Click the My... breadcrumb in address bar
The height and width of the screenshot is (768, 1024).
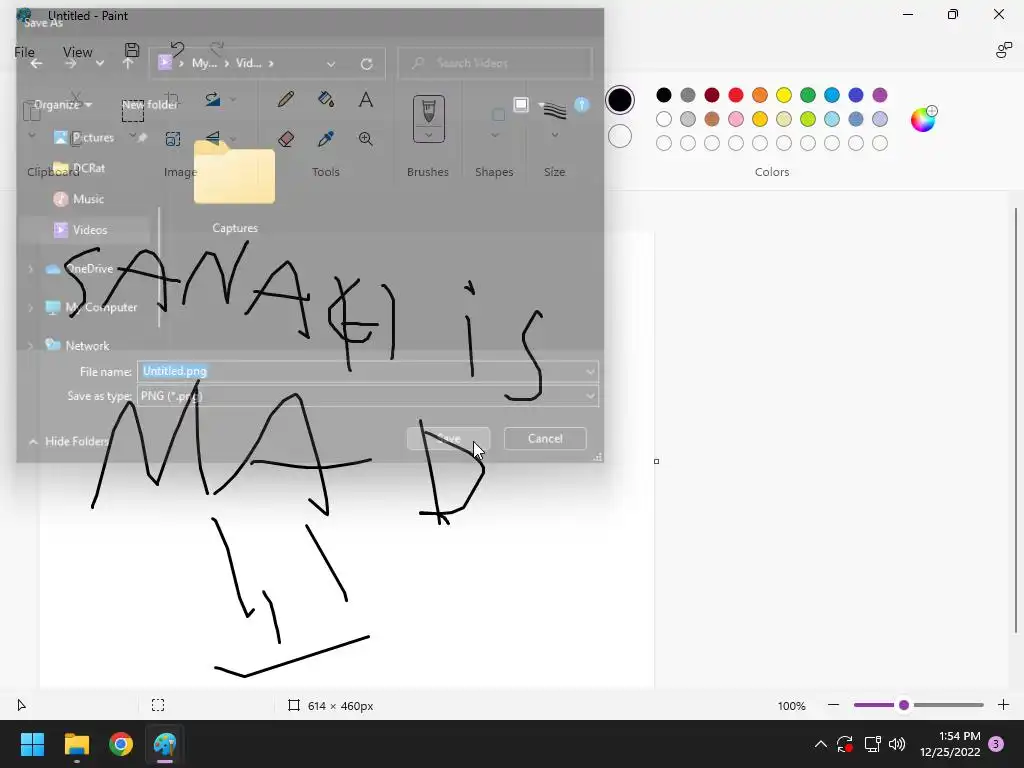(x=204, y=63)
